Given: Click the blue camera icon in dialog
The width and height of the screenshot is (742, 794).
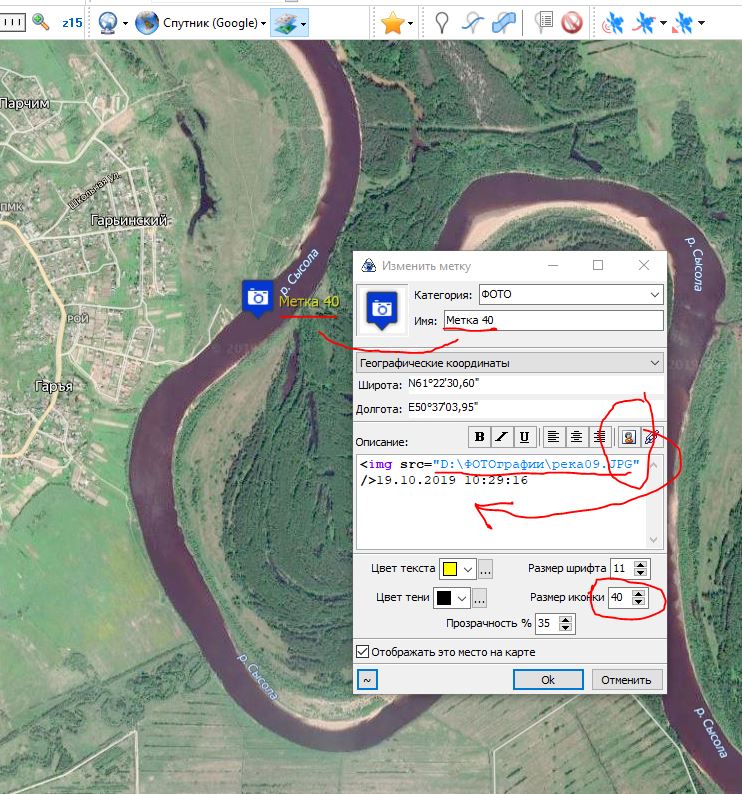Looking at the screenshot, I should tap(382, 308).
